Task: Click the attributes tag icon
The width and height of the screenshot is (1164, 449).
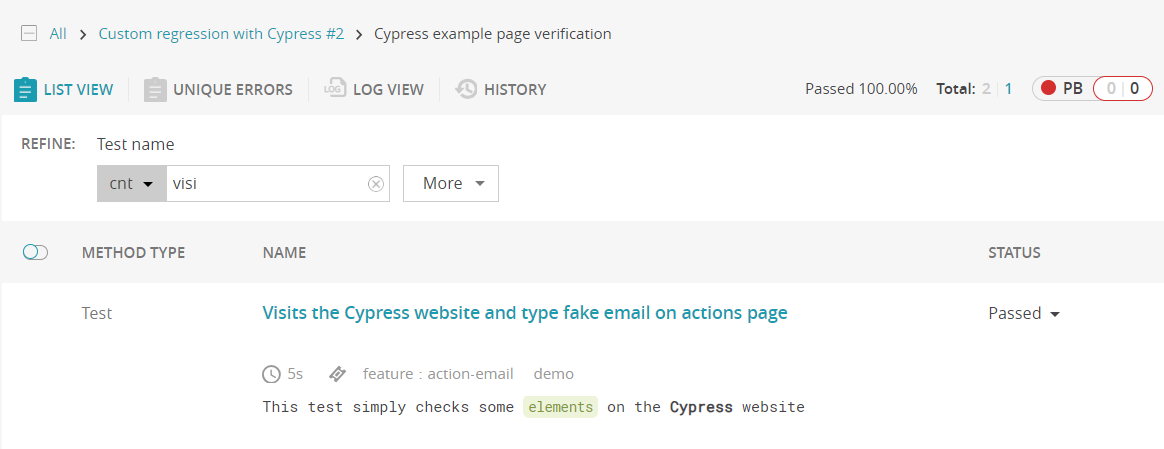Action: click(337, 373)
